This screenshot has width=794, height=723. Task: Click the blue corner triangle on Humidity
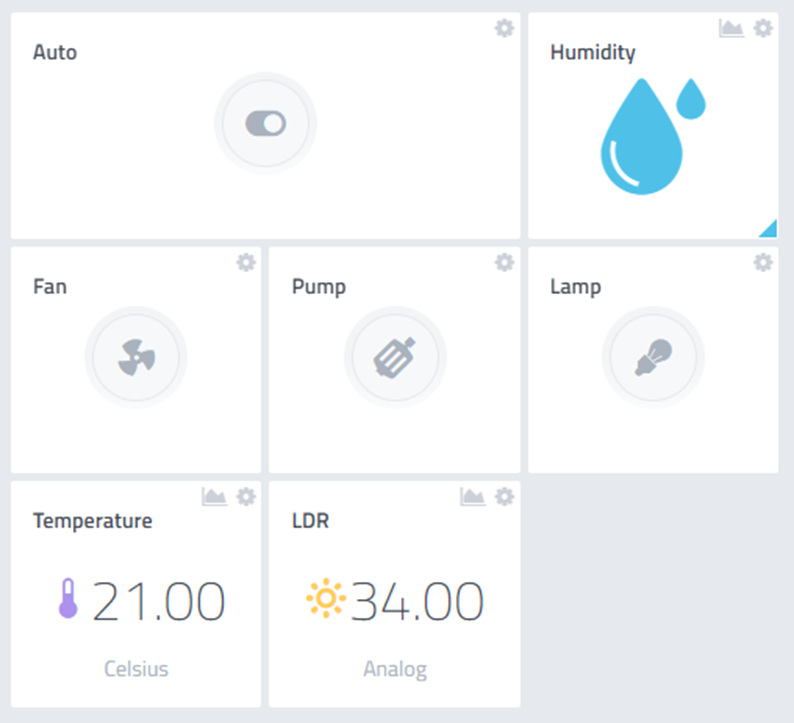[770, 230]
